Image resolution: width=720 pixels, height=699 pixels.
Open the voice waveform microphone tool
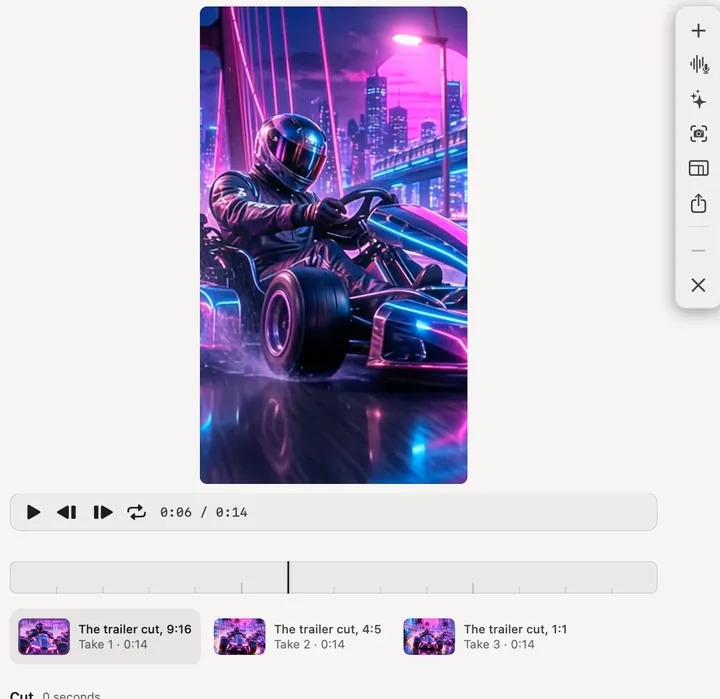[699, 65]
